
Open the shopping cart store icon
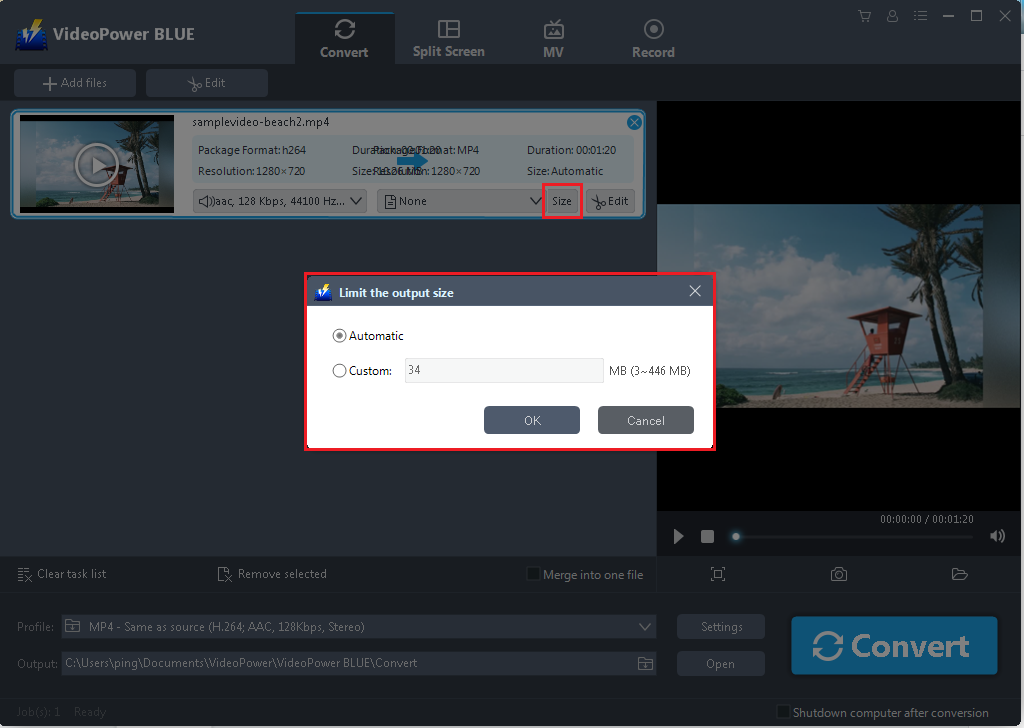[864, 15]
